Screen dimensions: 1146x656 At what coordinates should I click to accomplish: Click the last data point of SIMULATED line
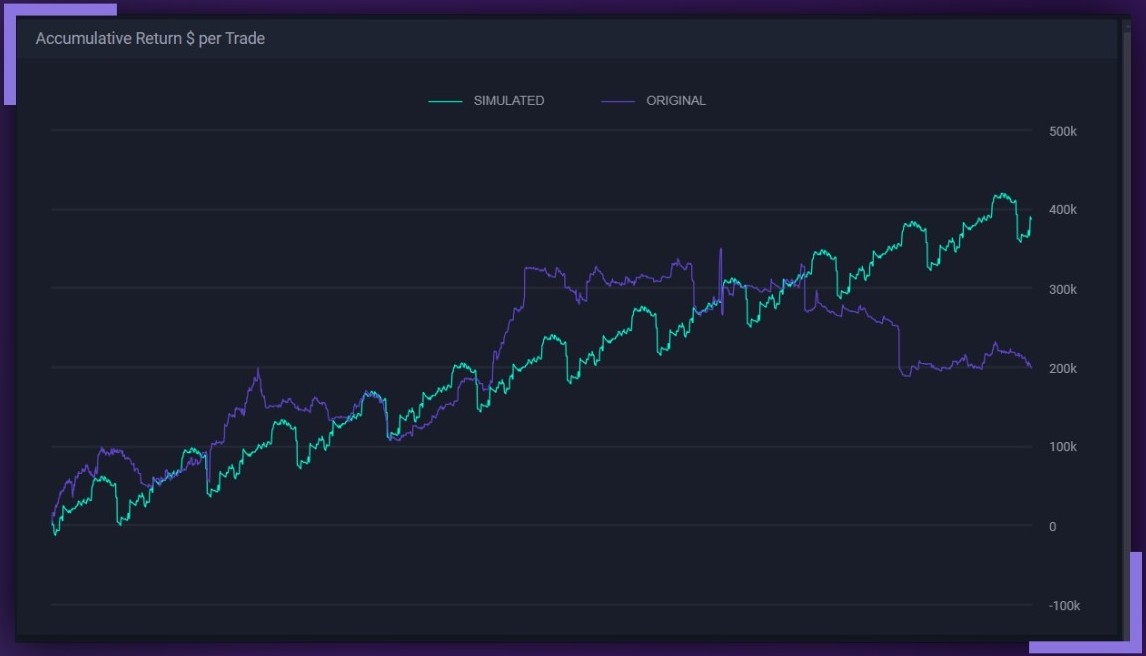tap(1030, 217)
